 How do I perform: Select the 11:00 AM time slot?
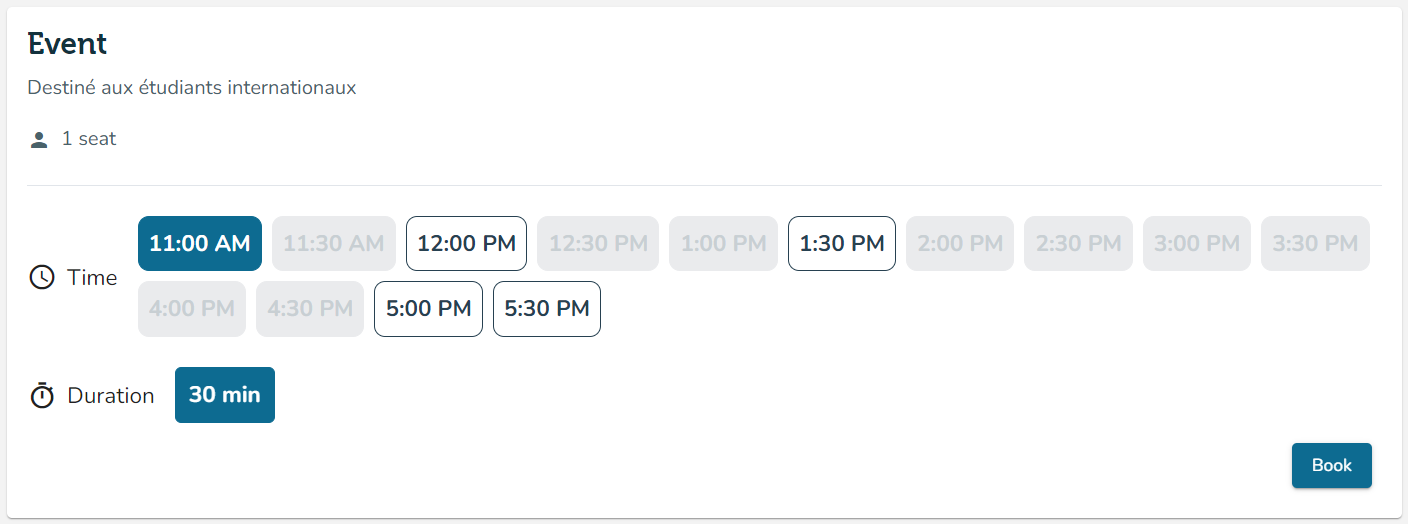pos(200,243)
